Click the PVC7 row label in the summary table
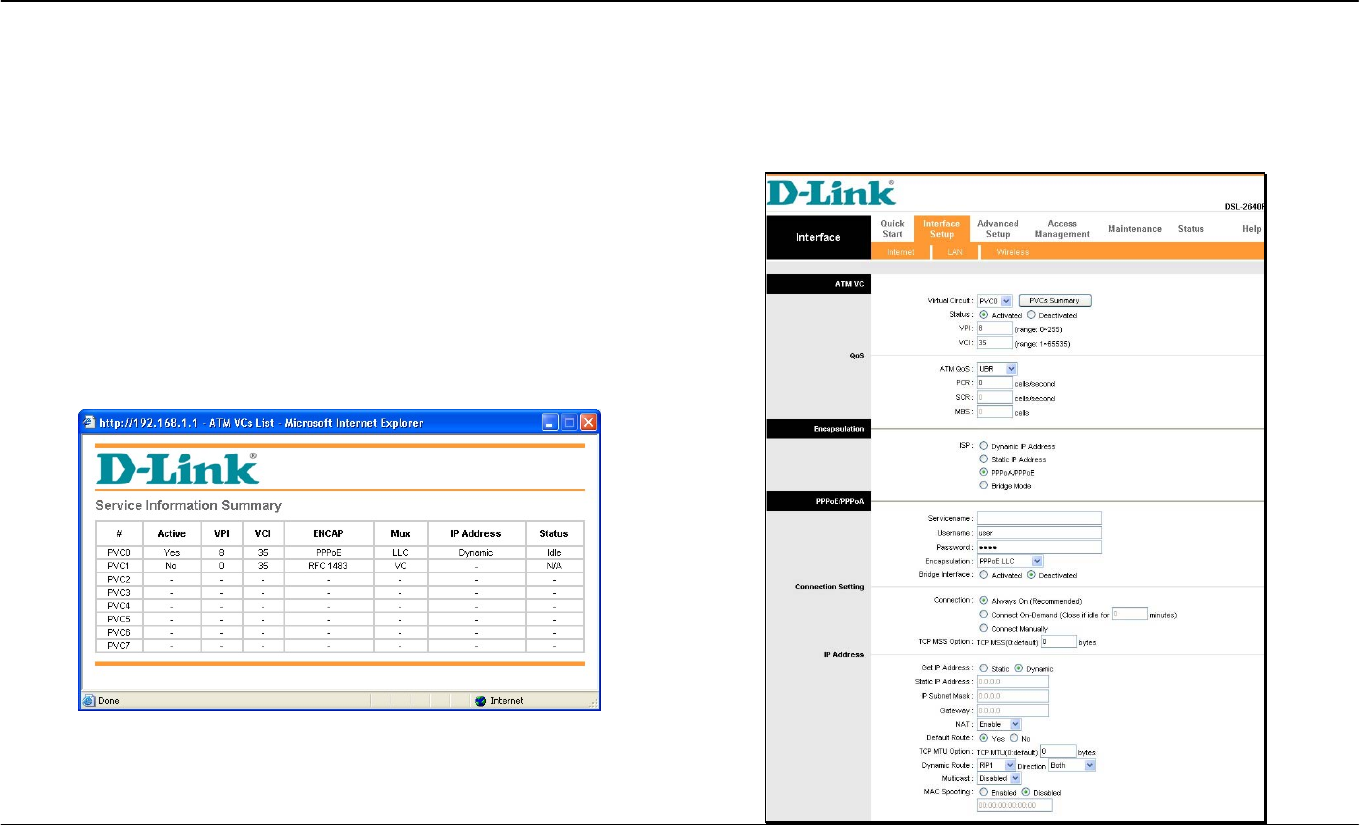This screenshot has height=825, width=1360. click(x=119, y=646)
